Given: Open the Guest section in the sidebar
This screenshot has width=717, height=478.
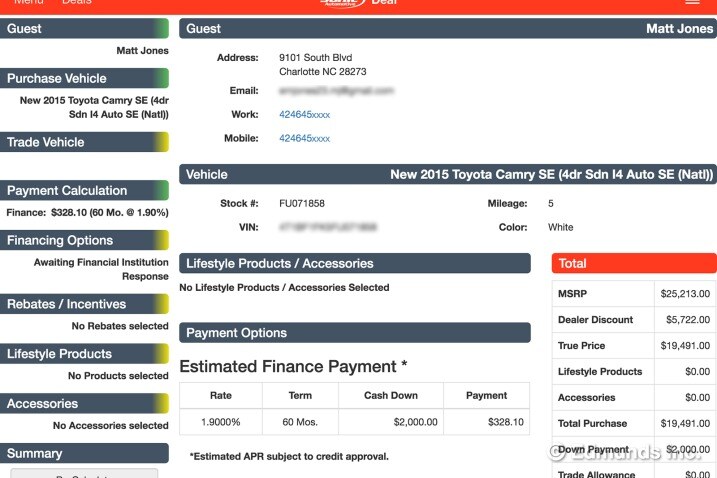Looking at the screenshot, I should [84, 28].
